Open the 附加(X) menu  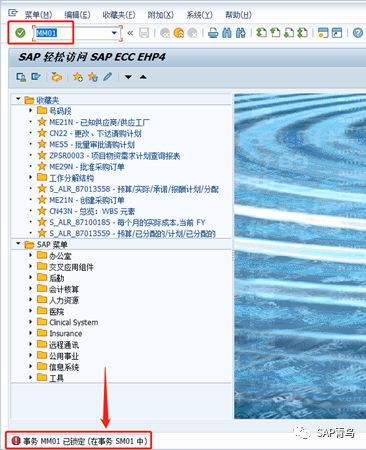coord(160,15)
